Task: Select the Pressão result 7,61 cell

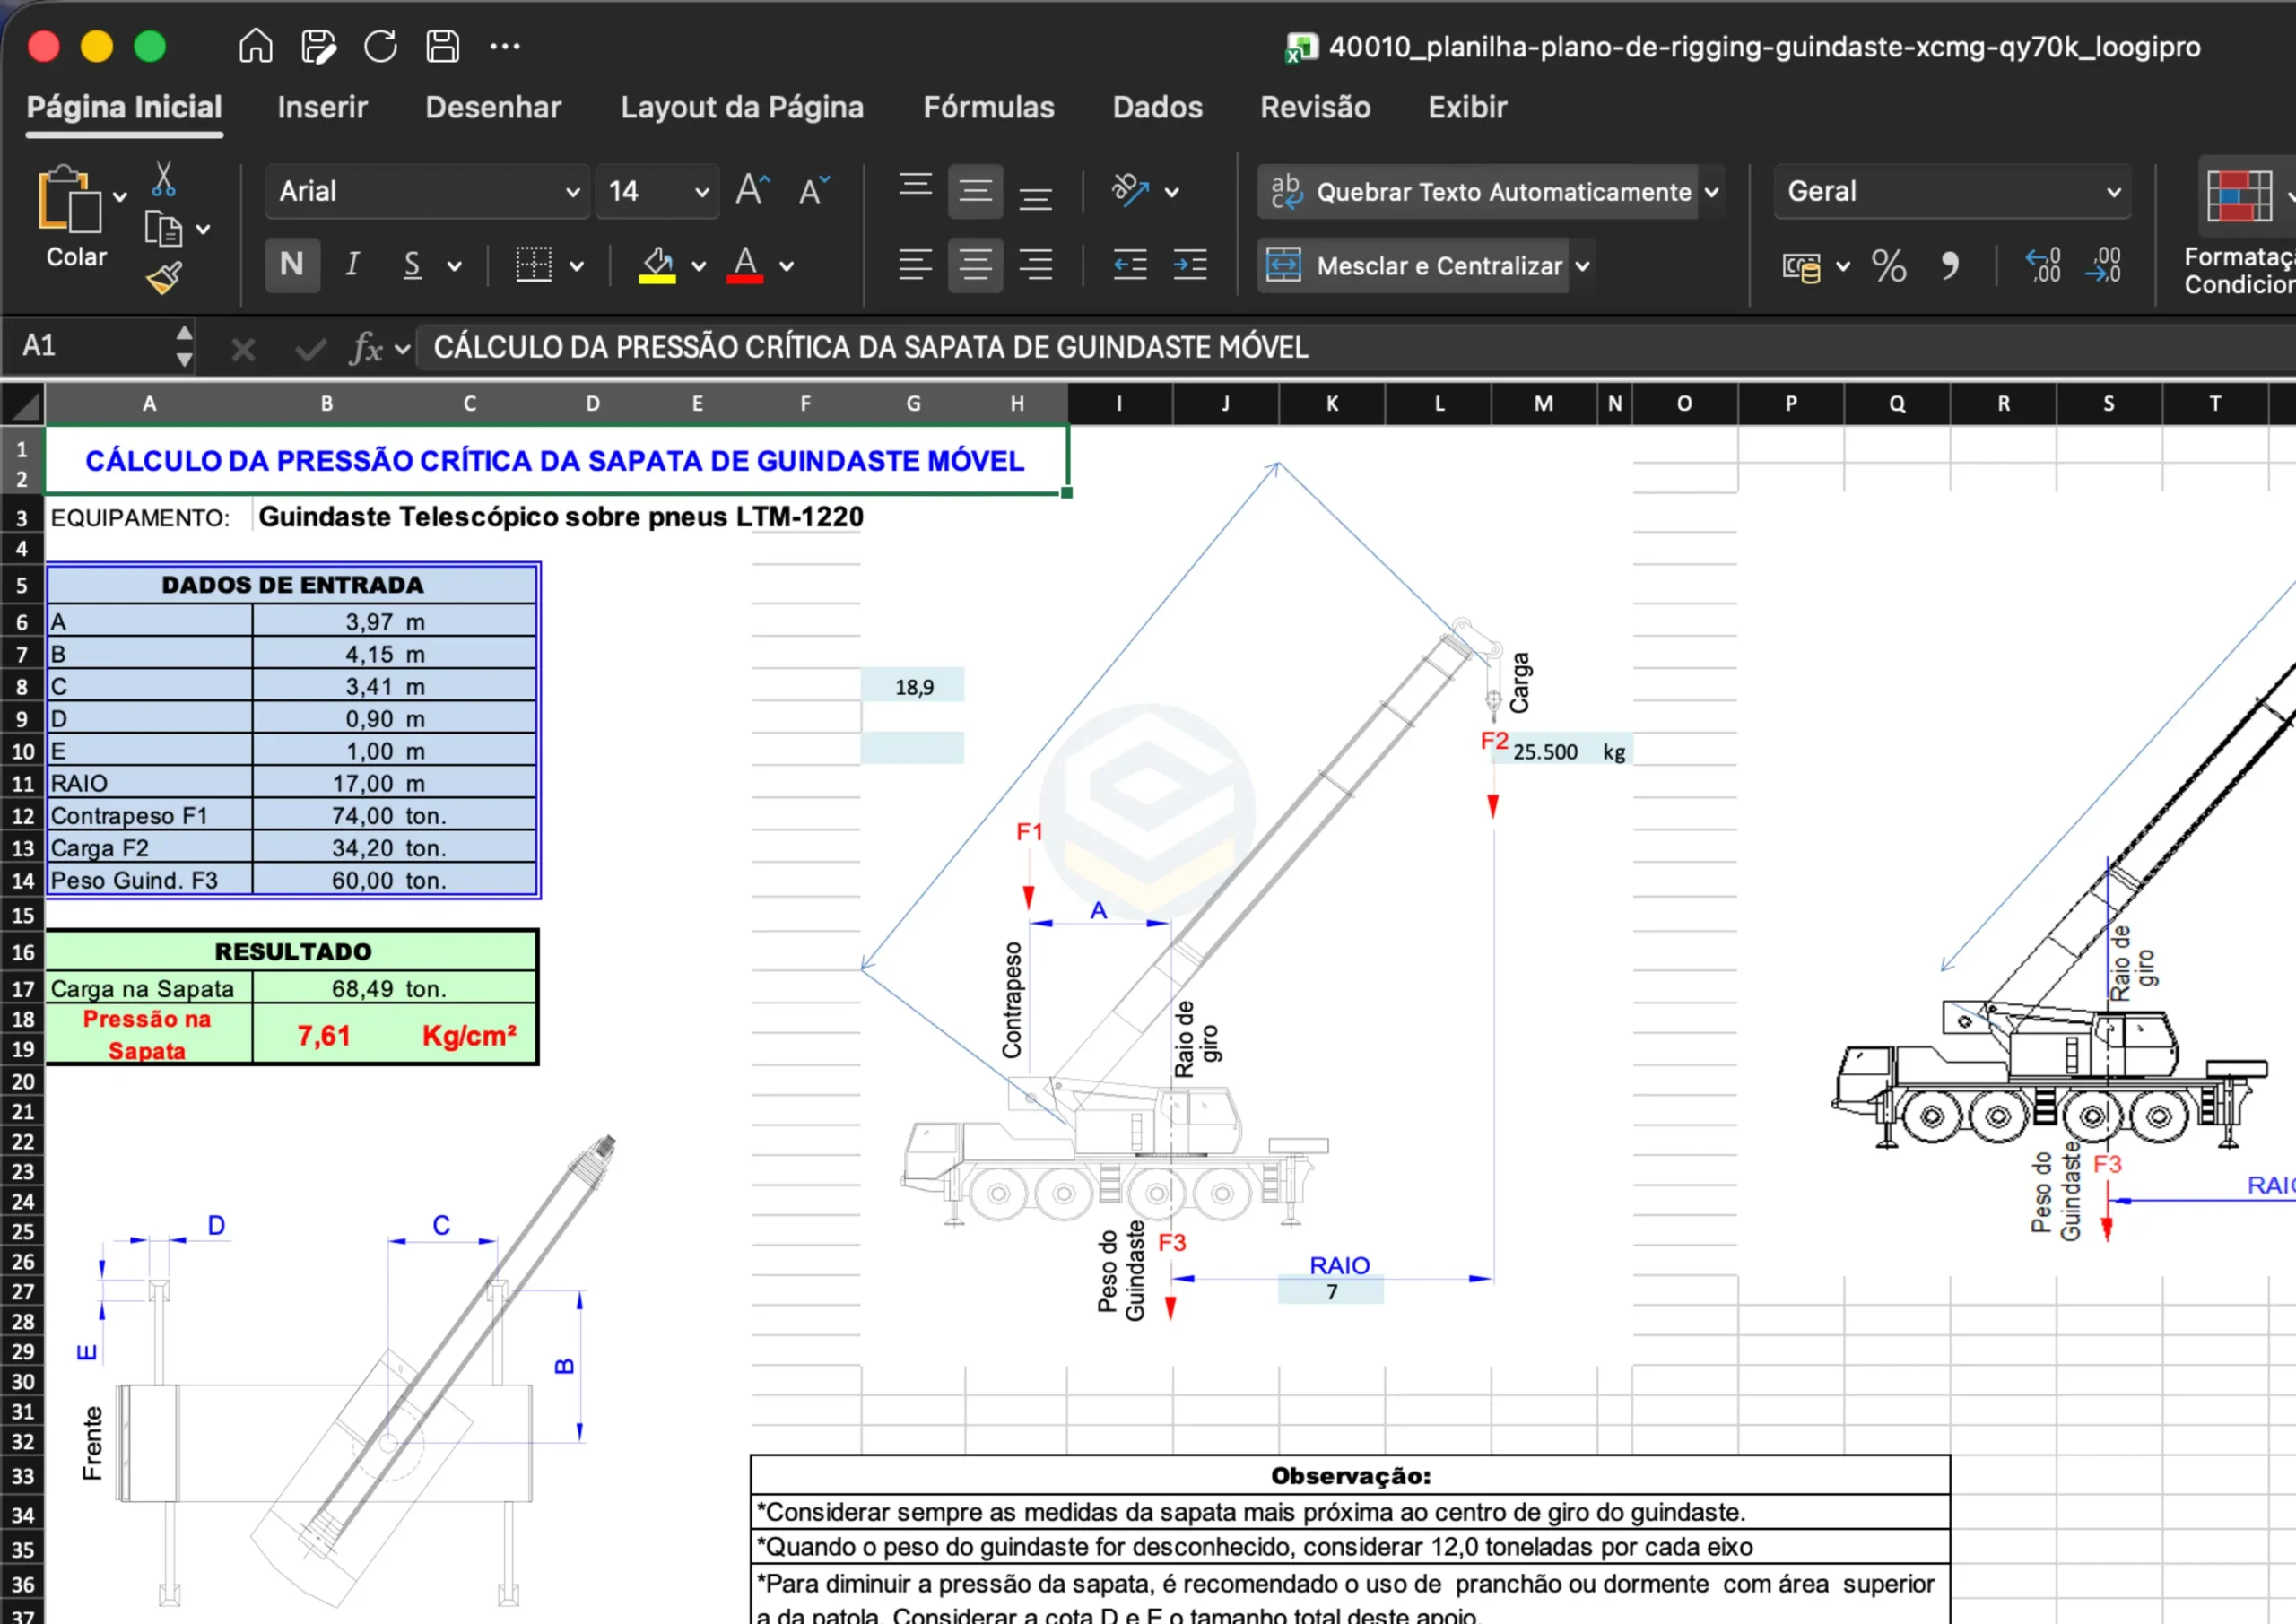Action: point(324,1035)
